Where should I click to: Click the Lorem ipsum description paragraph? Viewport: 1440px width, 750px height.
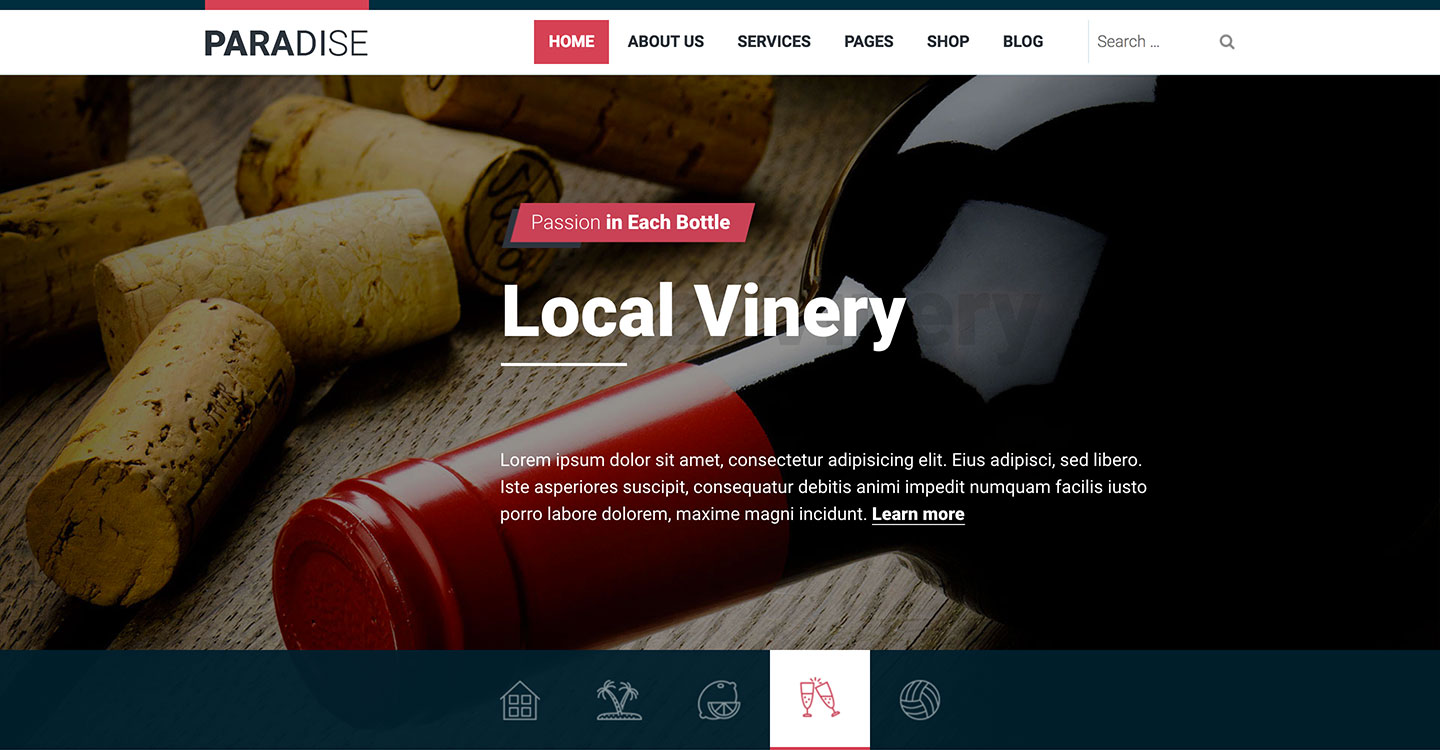(823, 487)
